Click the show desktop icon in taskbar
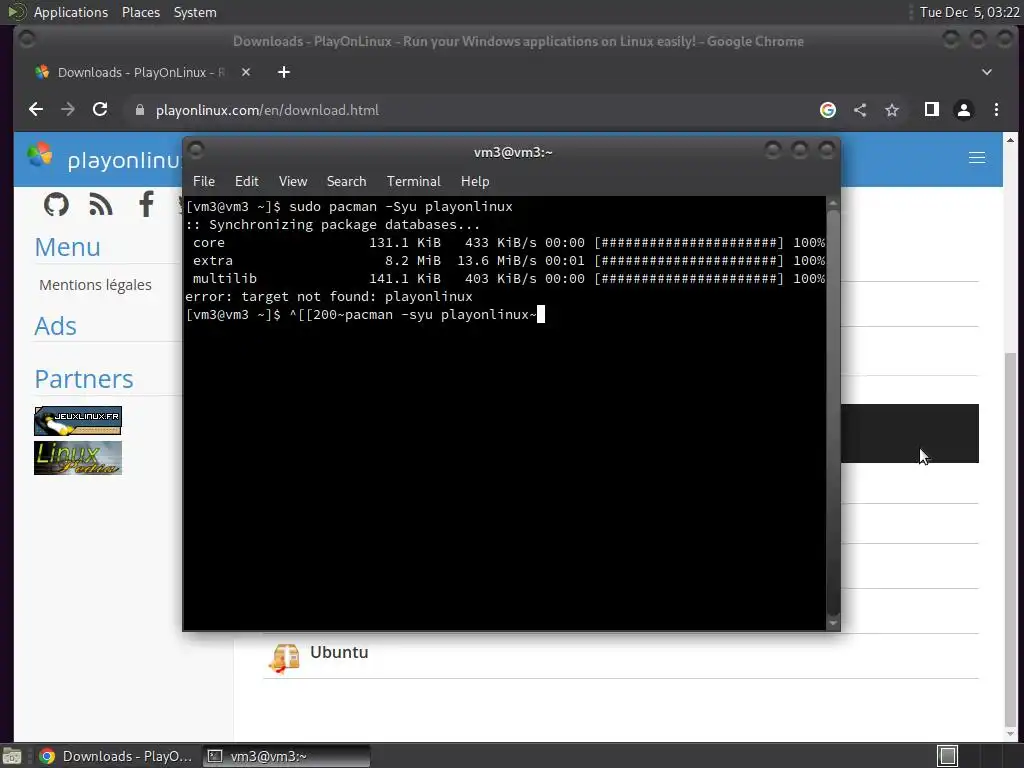The image size is (1024, 768). point(12,756)
